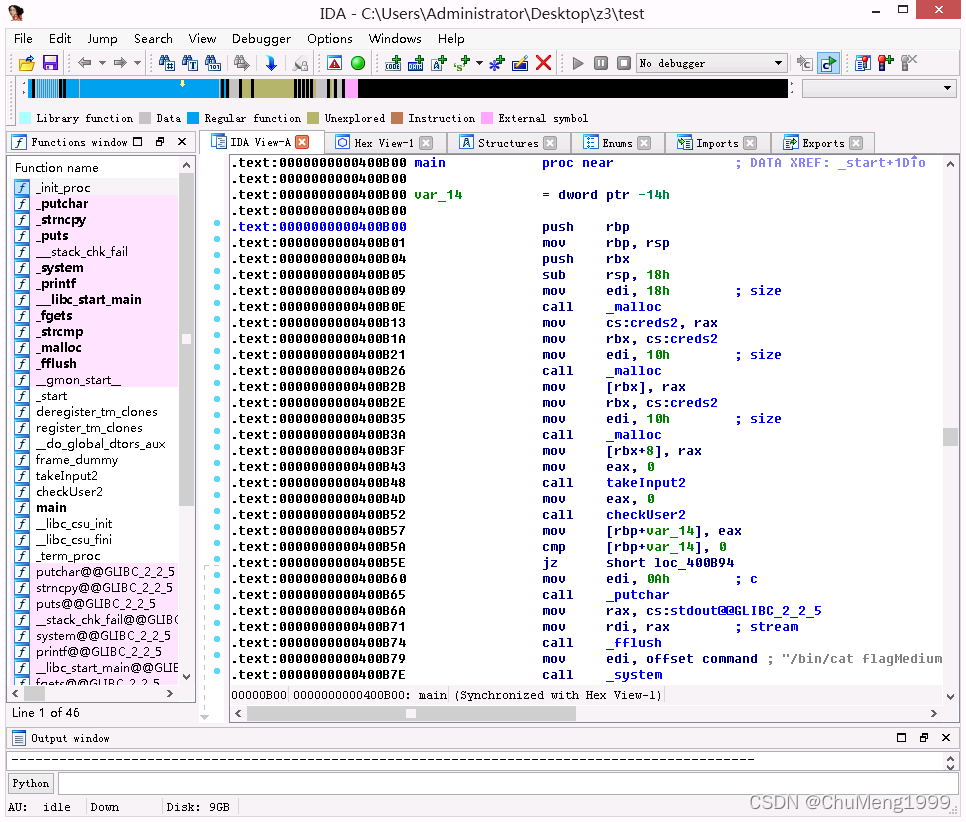Jump forward with the right arrow icon

120,63
